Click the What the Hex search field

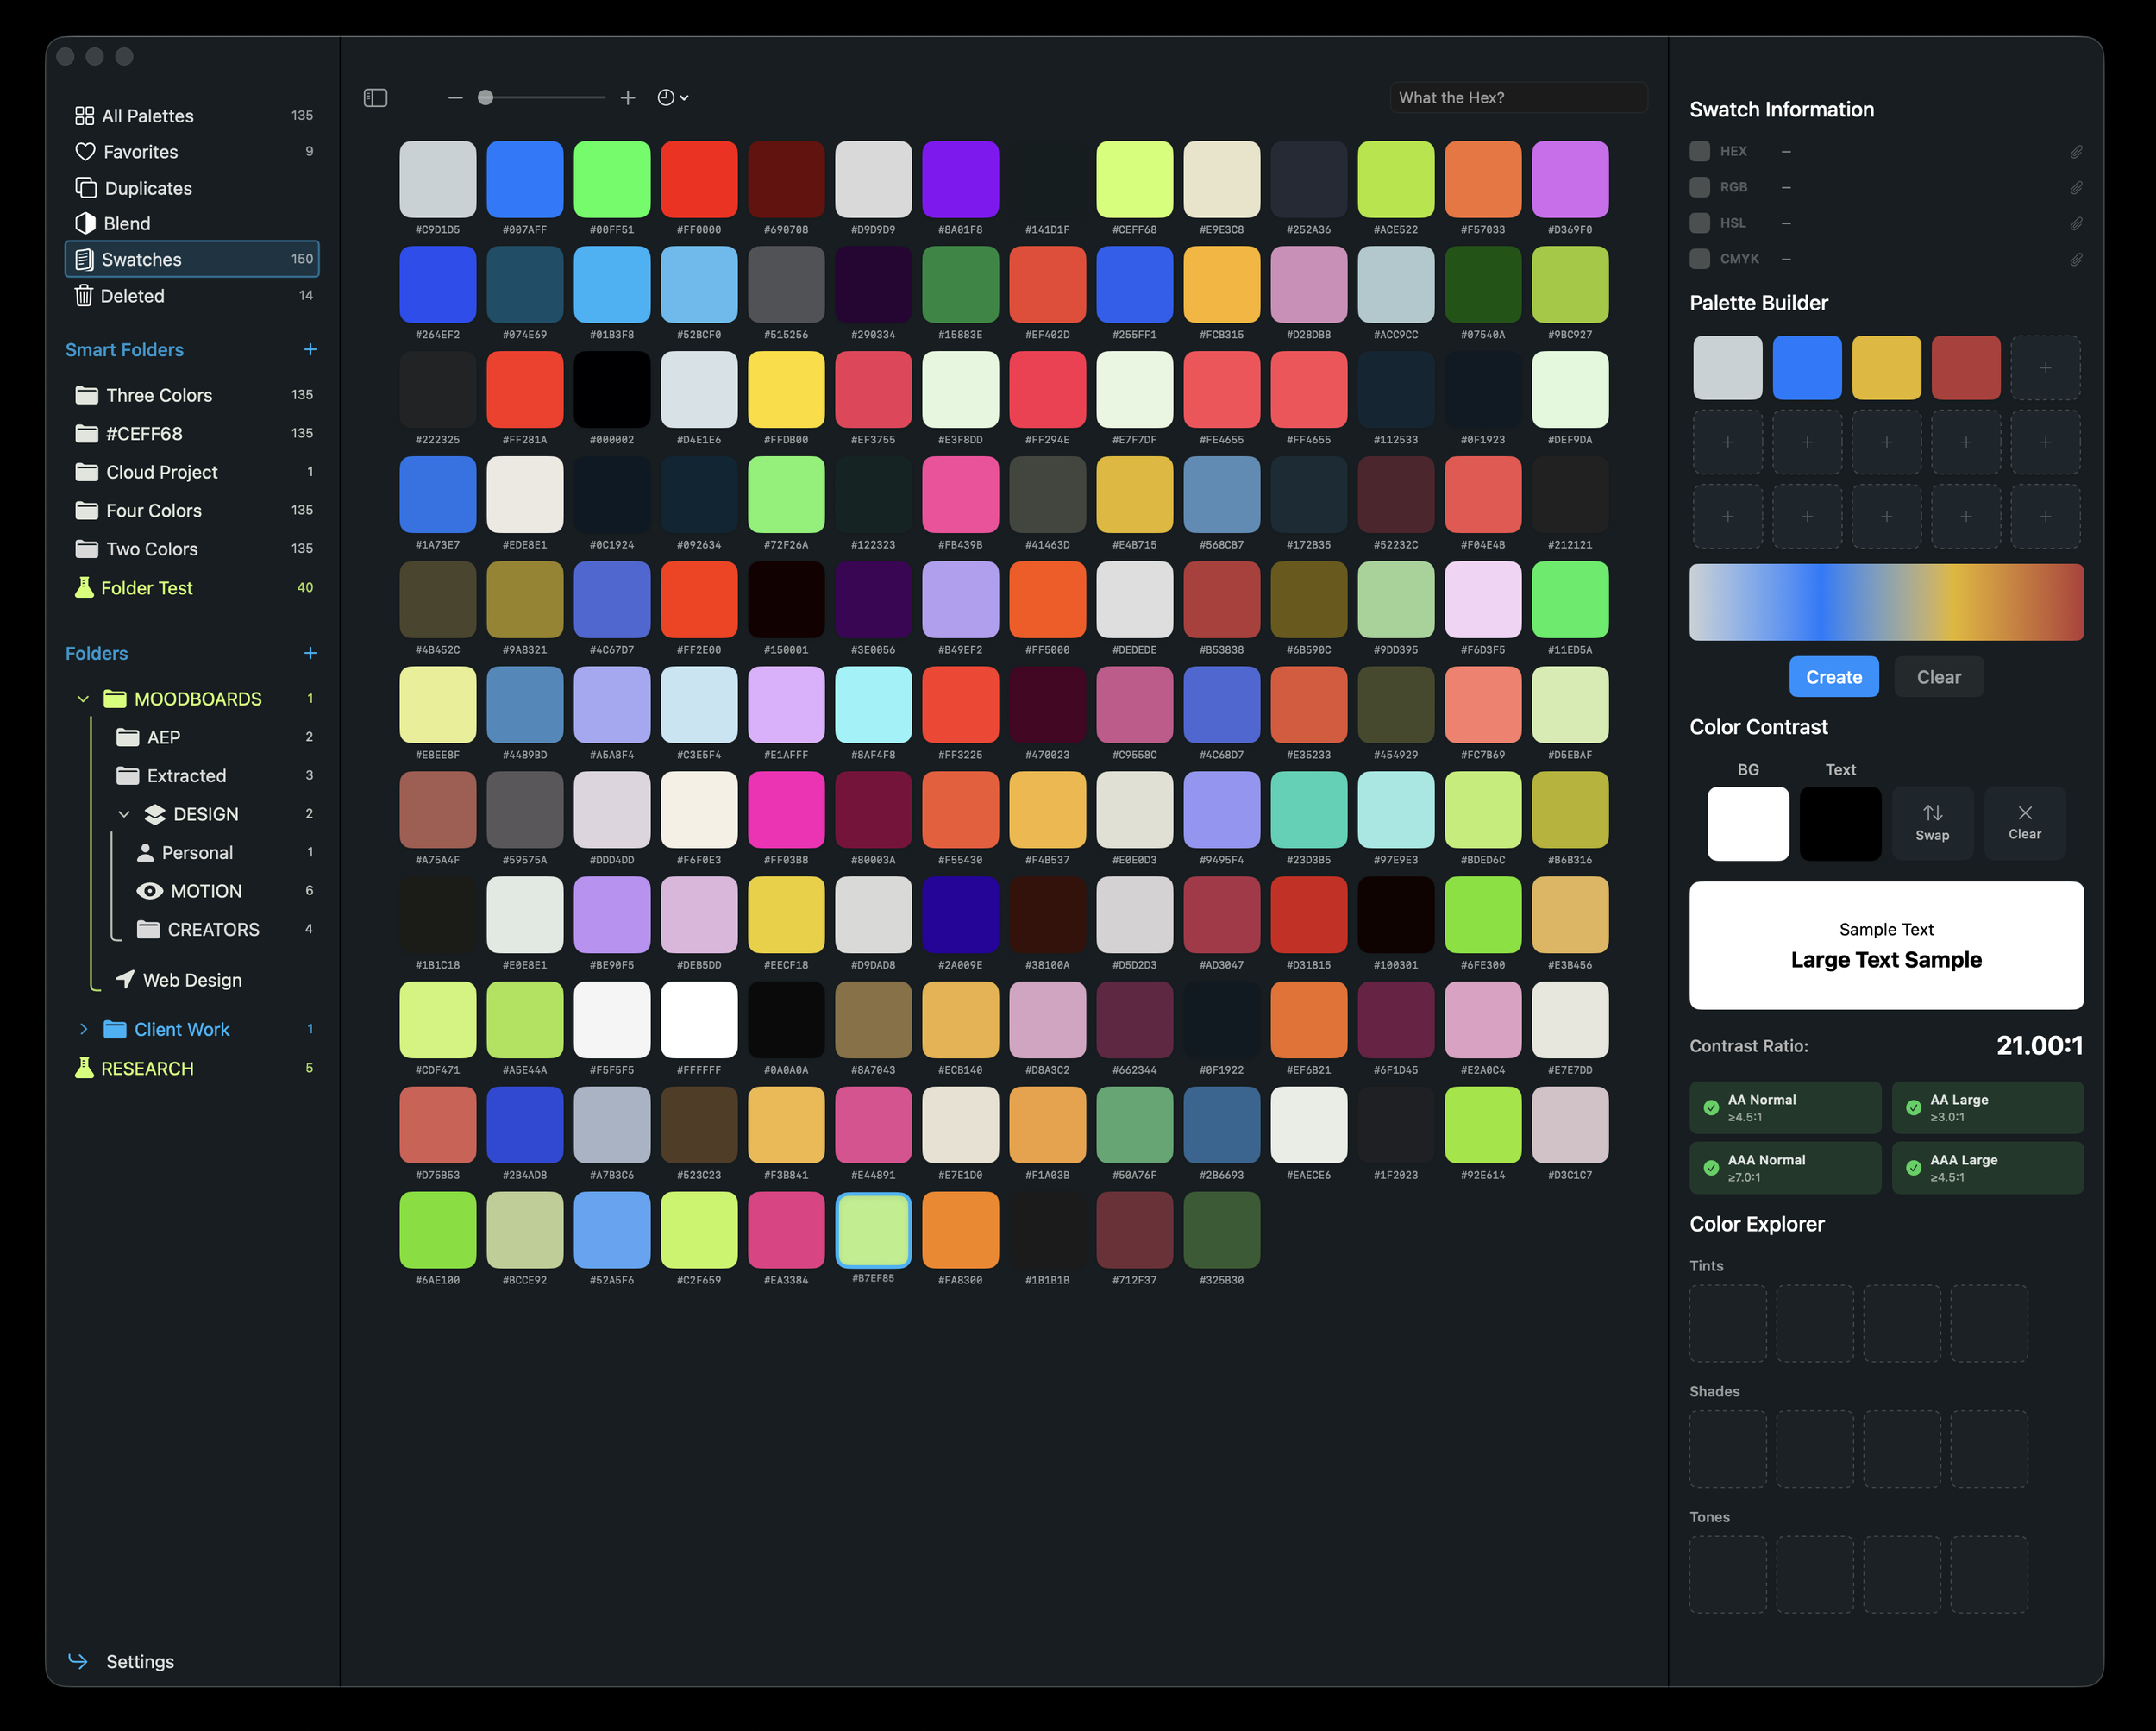pos(1517,97)
